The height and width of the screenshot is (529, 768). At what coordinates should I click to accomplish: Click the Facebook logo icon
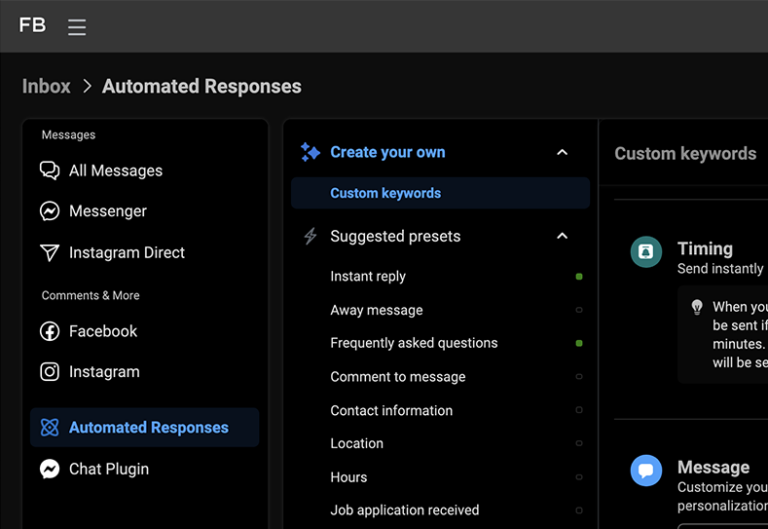coord(49,331)
